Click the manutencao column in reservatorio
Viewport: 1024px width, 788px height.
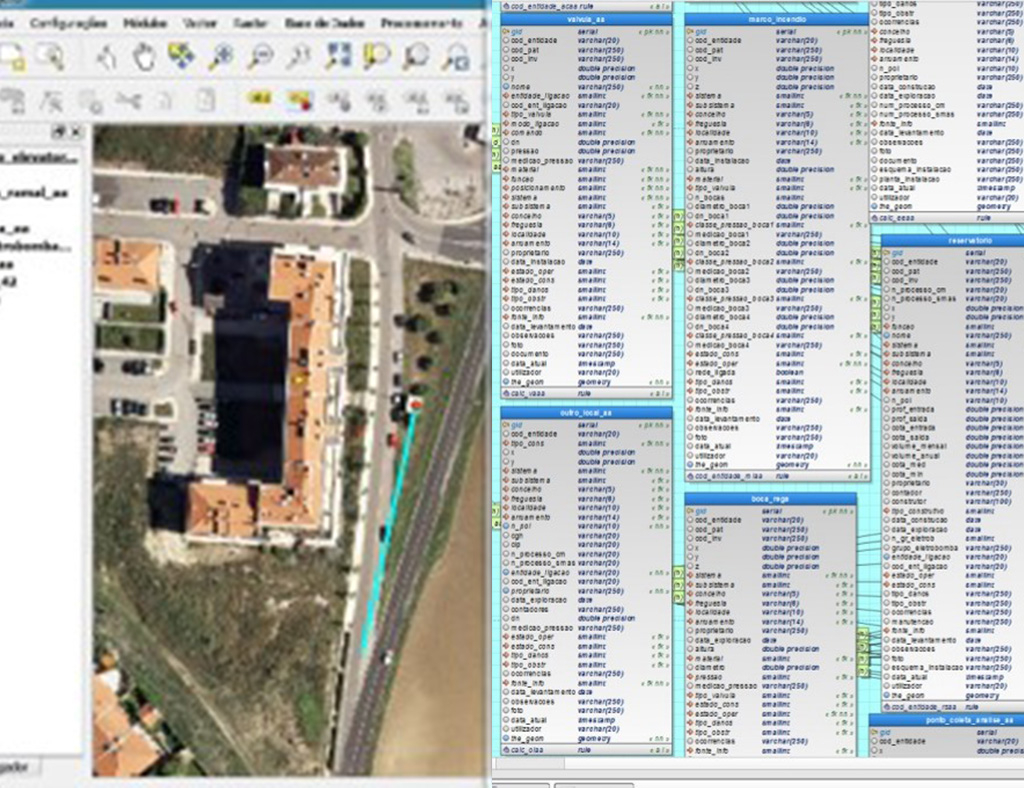(x=953, y=622)
